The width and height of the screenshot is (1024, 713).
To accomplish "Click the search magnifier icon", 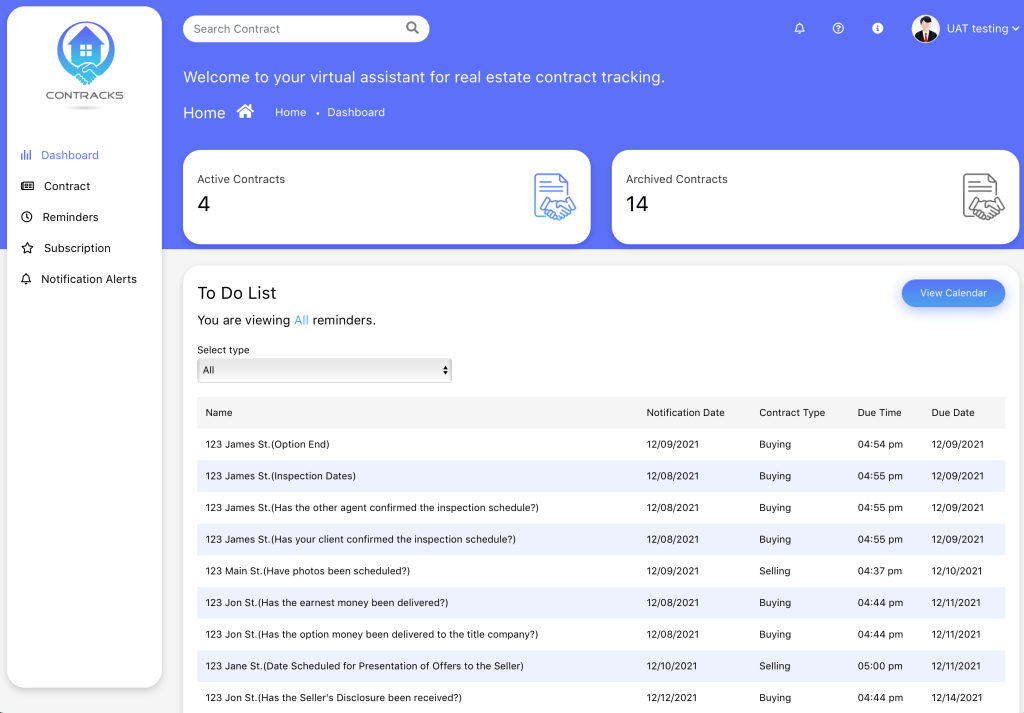I will [412, 28].
